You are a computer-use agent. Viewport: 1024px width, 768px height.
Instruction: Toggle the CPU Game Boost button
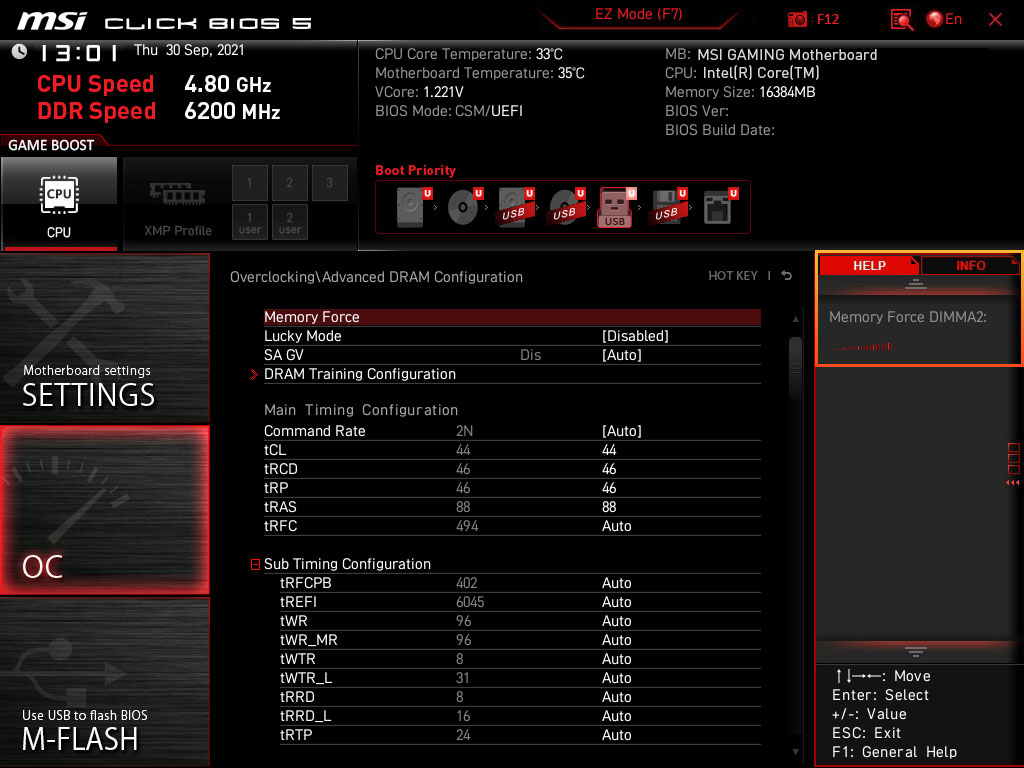point(59,204)
